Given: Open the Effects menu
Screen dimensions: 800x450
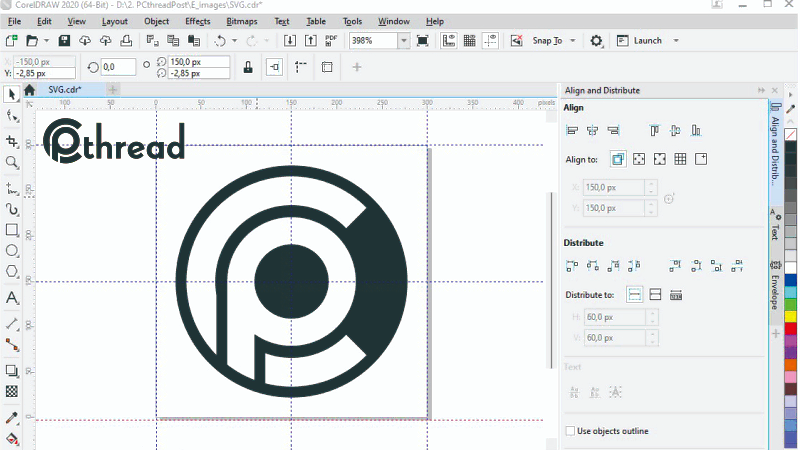Looking at the screenshot, I should [197, 21].
